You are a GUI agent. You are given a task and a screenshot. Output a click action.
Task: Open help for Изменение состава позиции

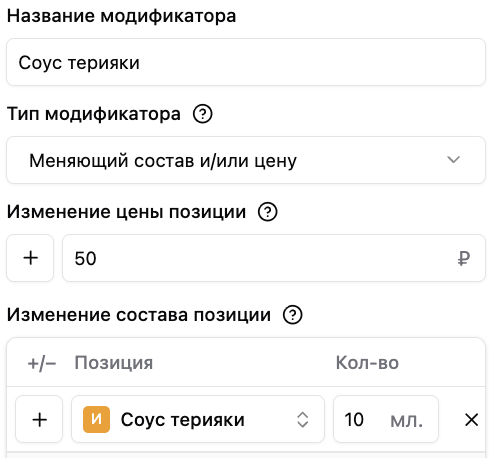coord(292,315)
